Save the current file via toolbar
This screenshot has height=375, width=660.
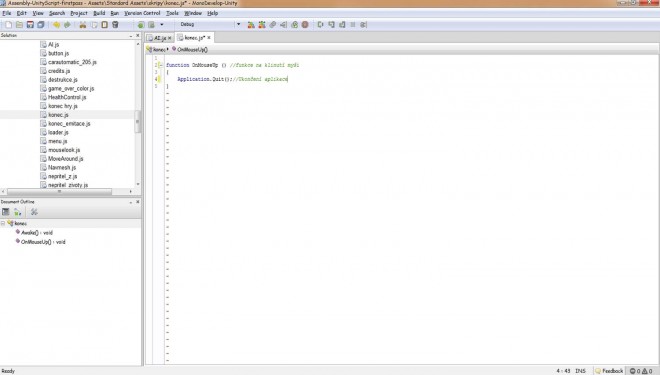coord(30,25)
